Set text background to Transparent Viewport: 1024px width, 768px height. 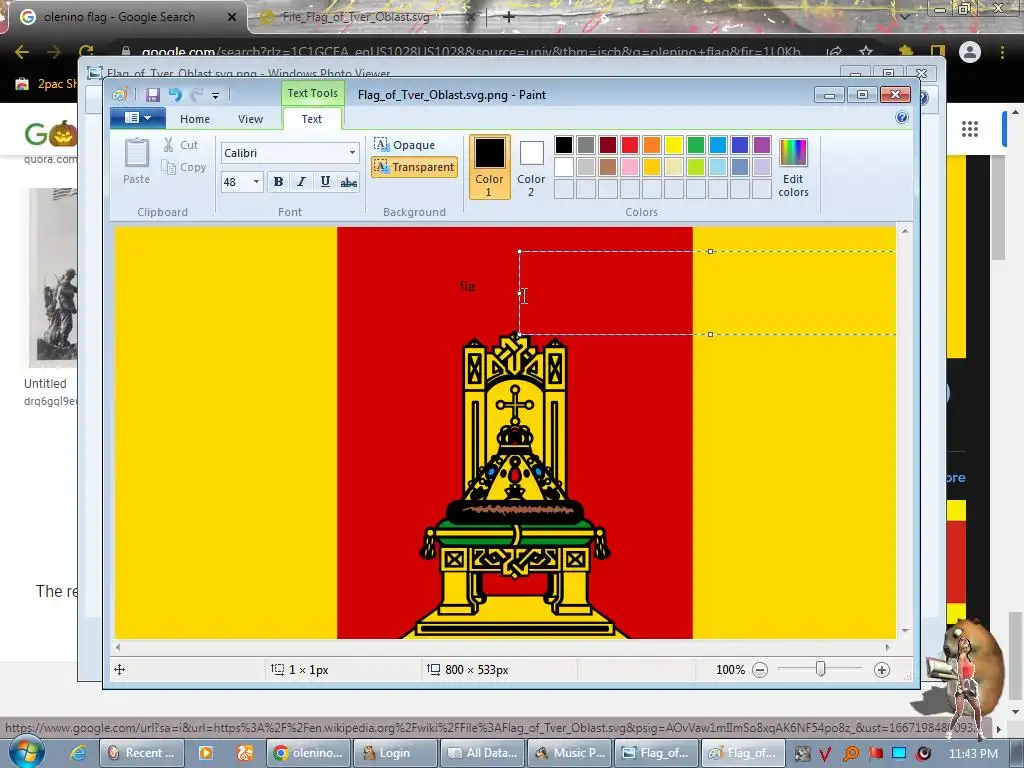(x=414, y=167)
